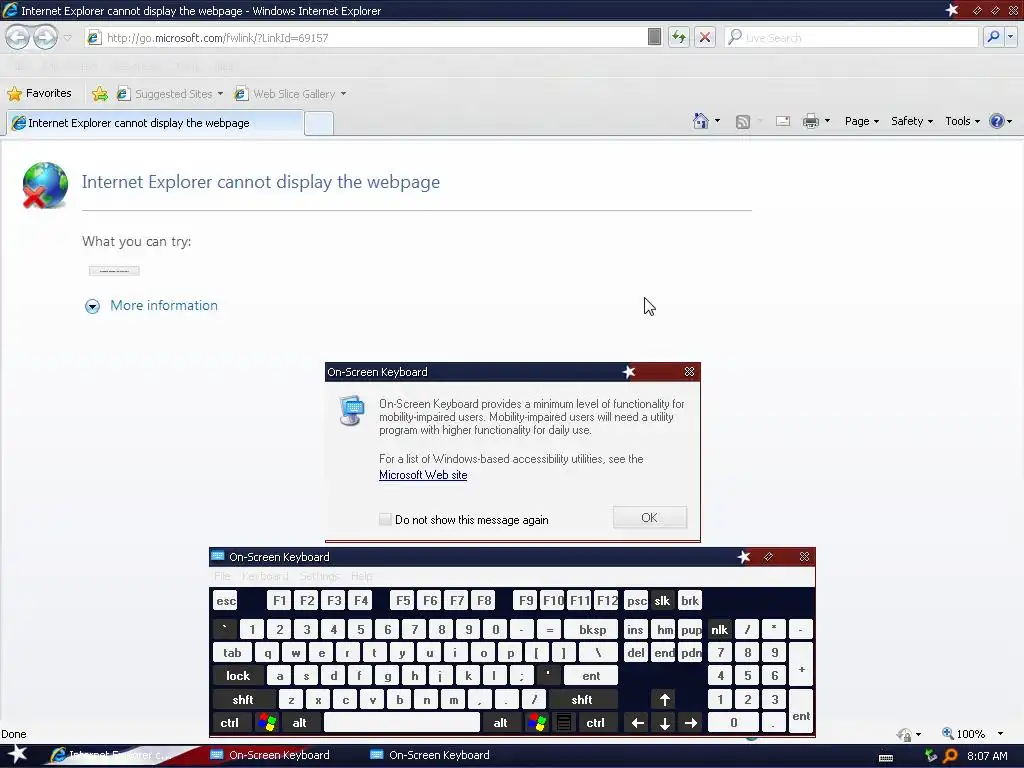This screenshot has width=1024, height=768.
Task: Toggle the right alt key
Action: tap(500, 723)
